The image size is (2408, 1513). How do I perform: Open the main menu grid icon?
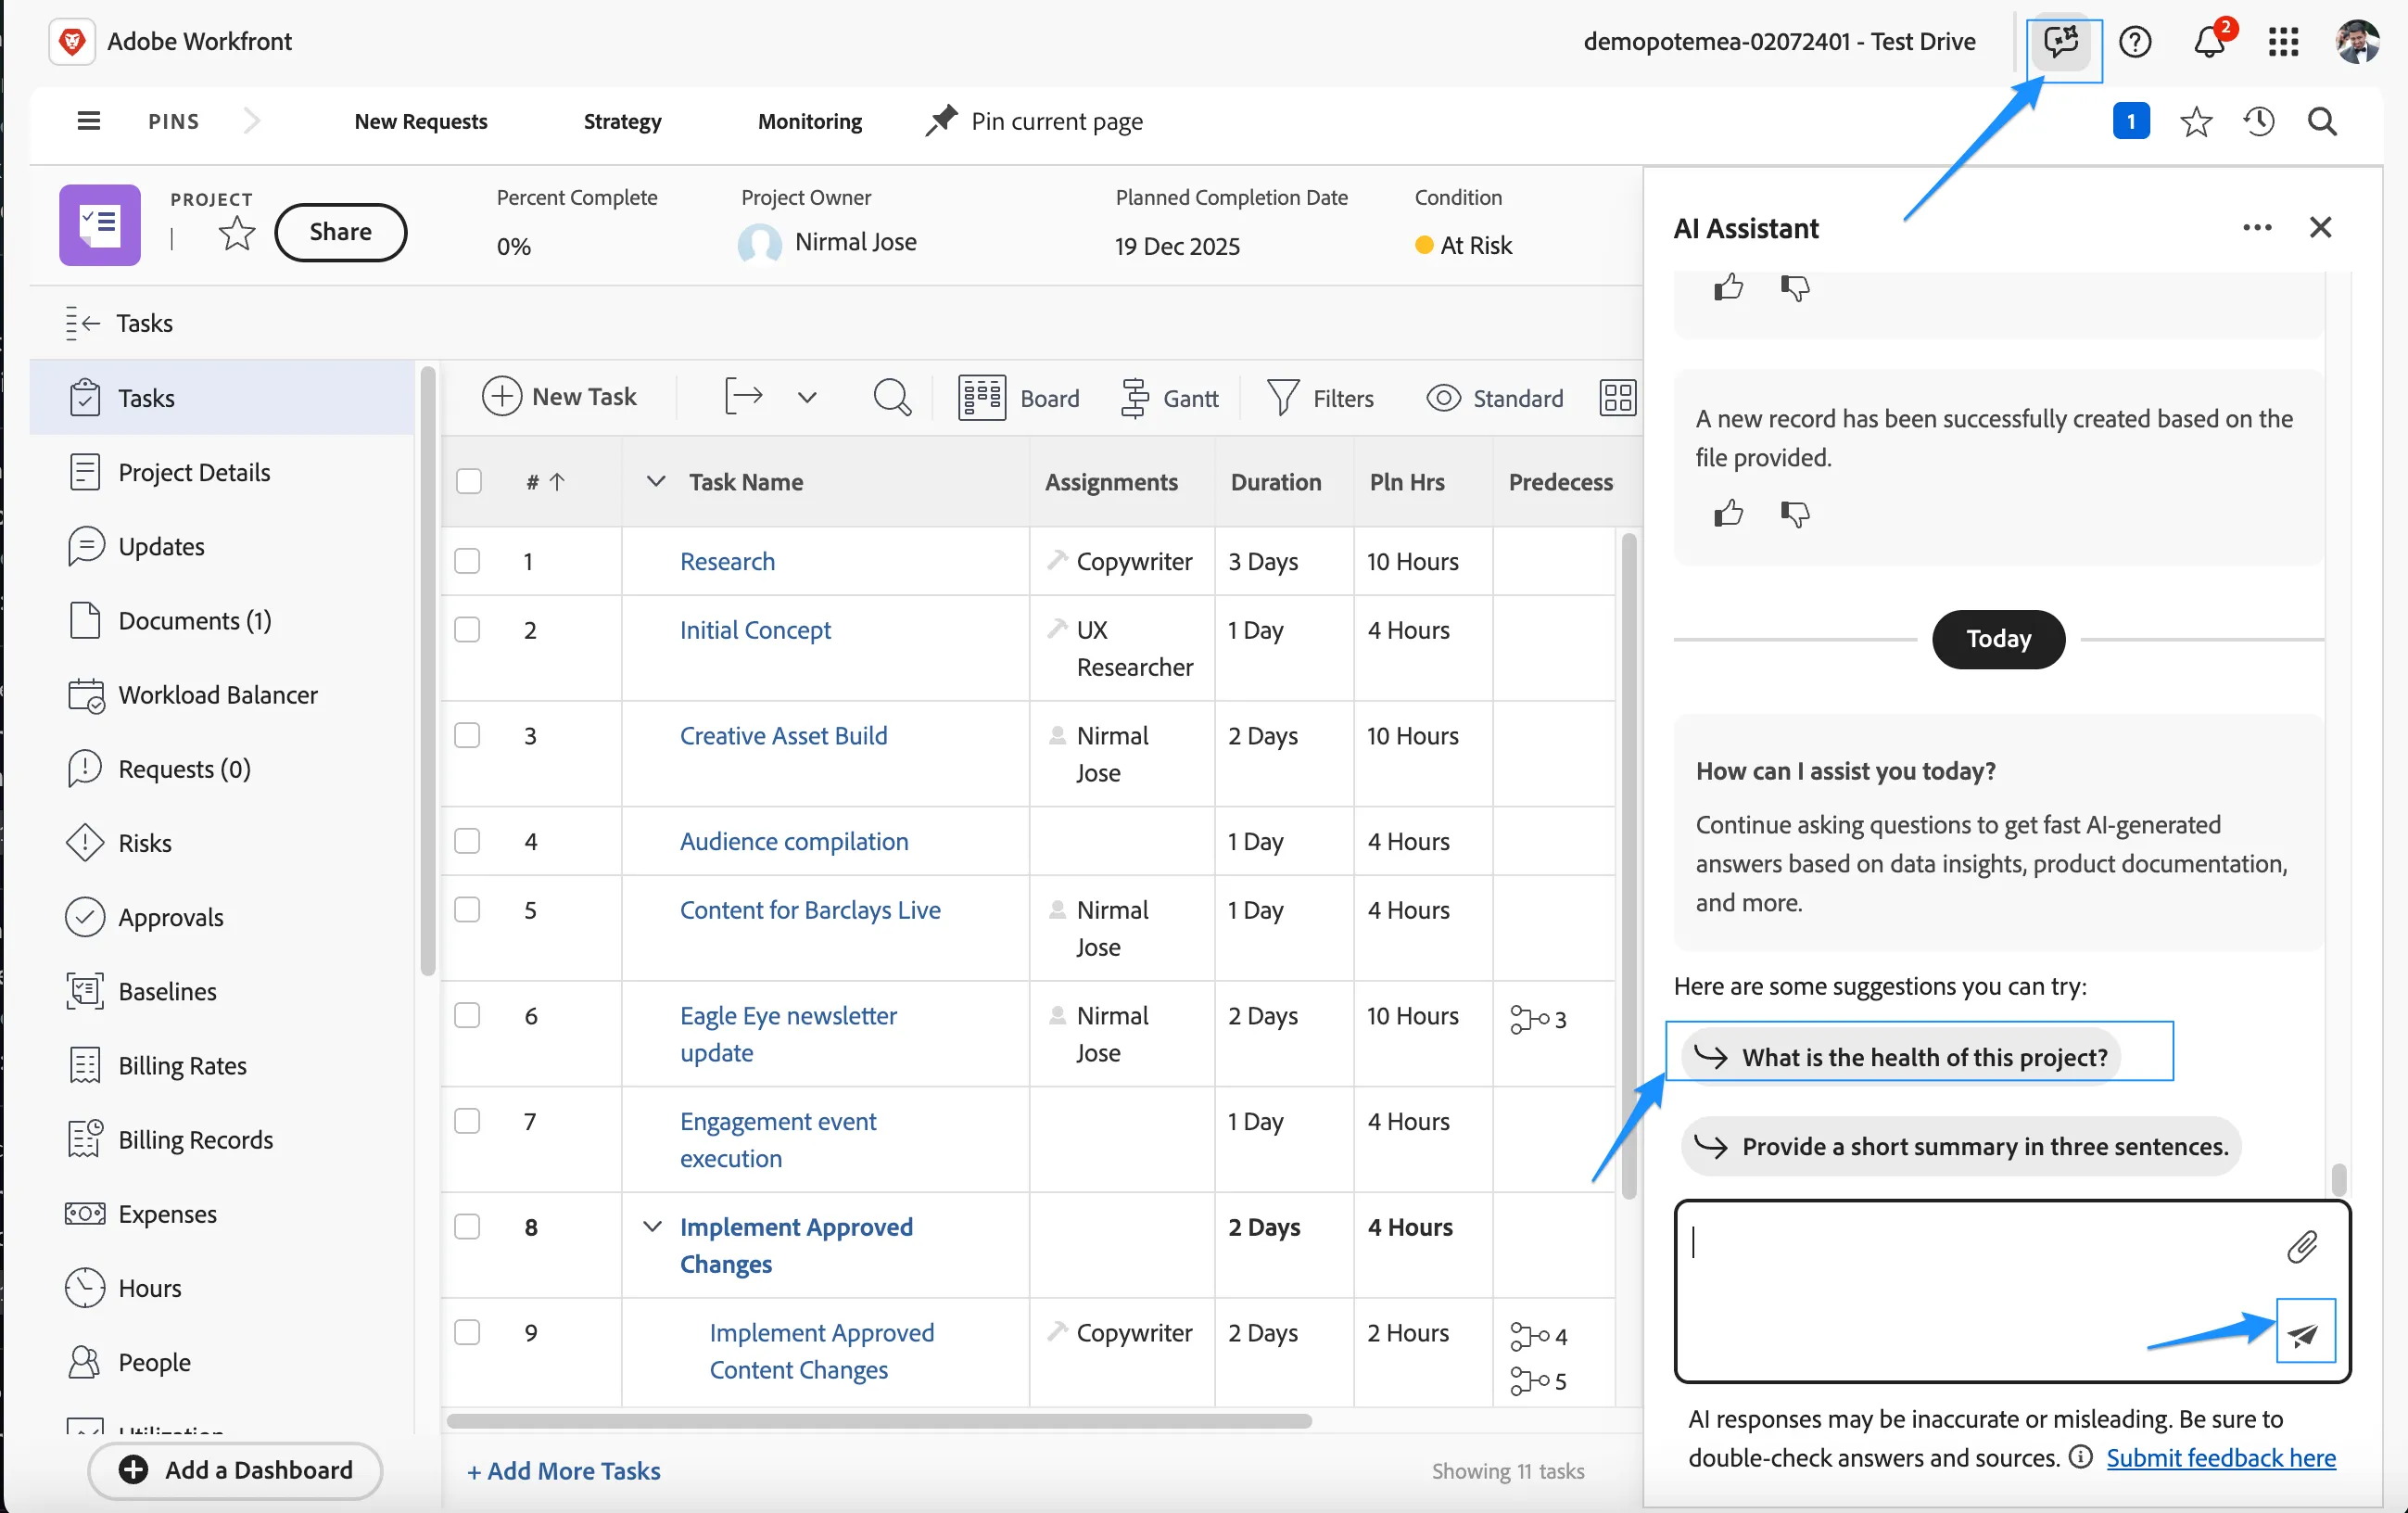tap(2284, 42)
